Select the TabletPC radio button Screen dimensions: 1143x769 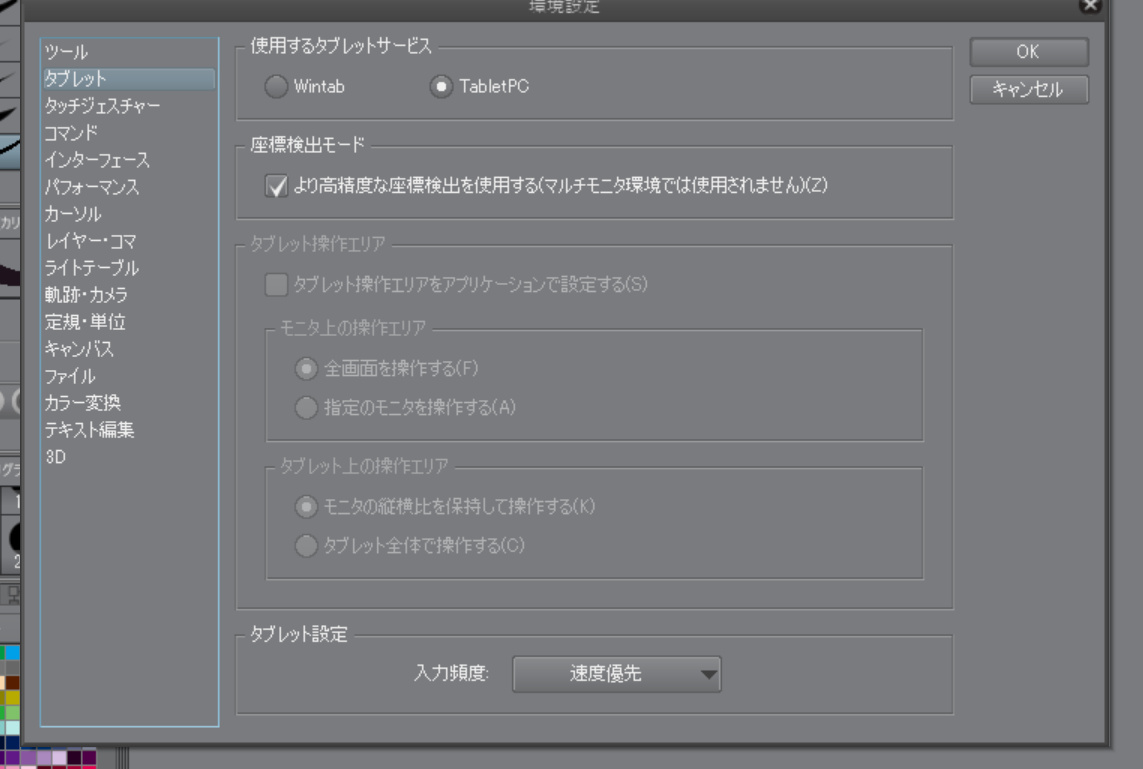pos(441,87)
